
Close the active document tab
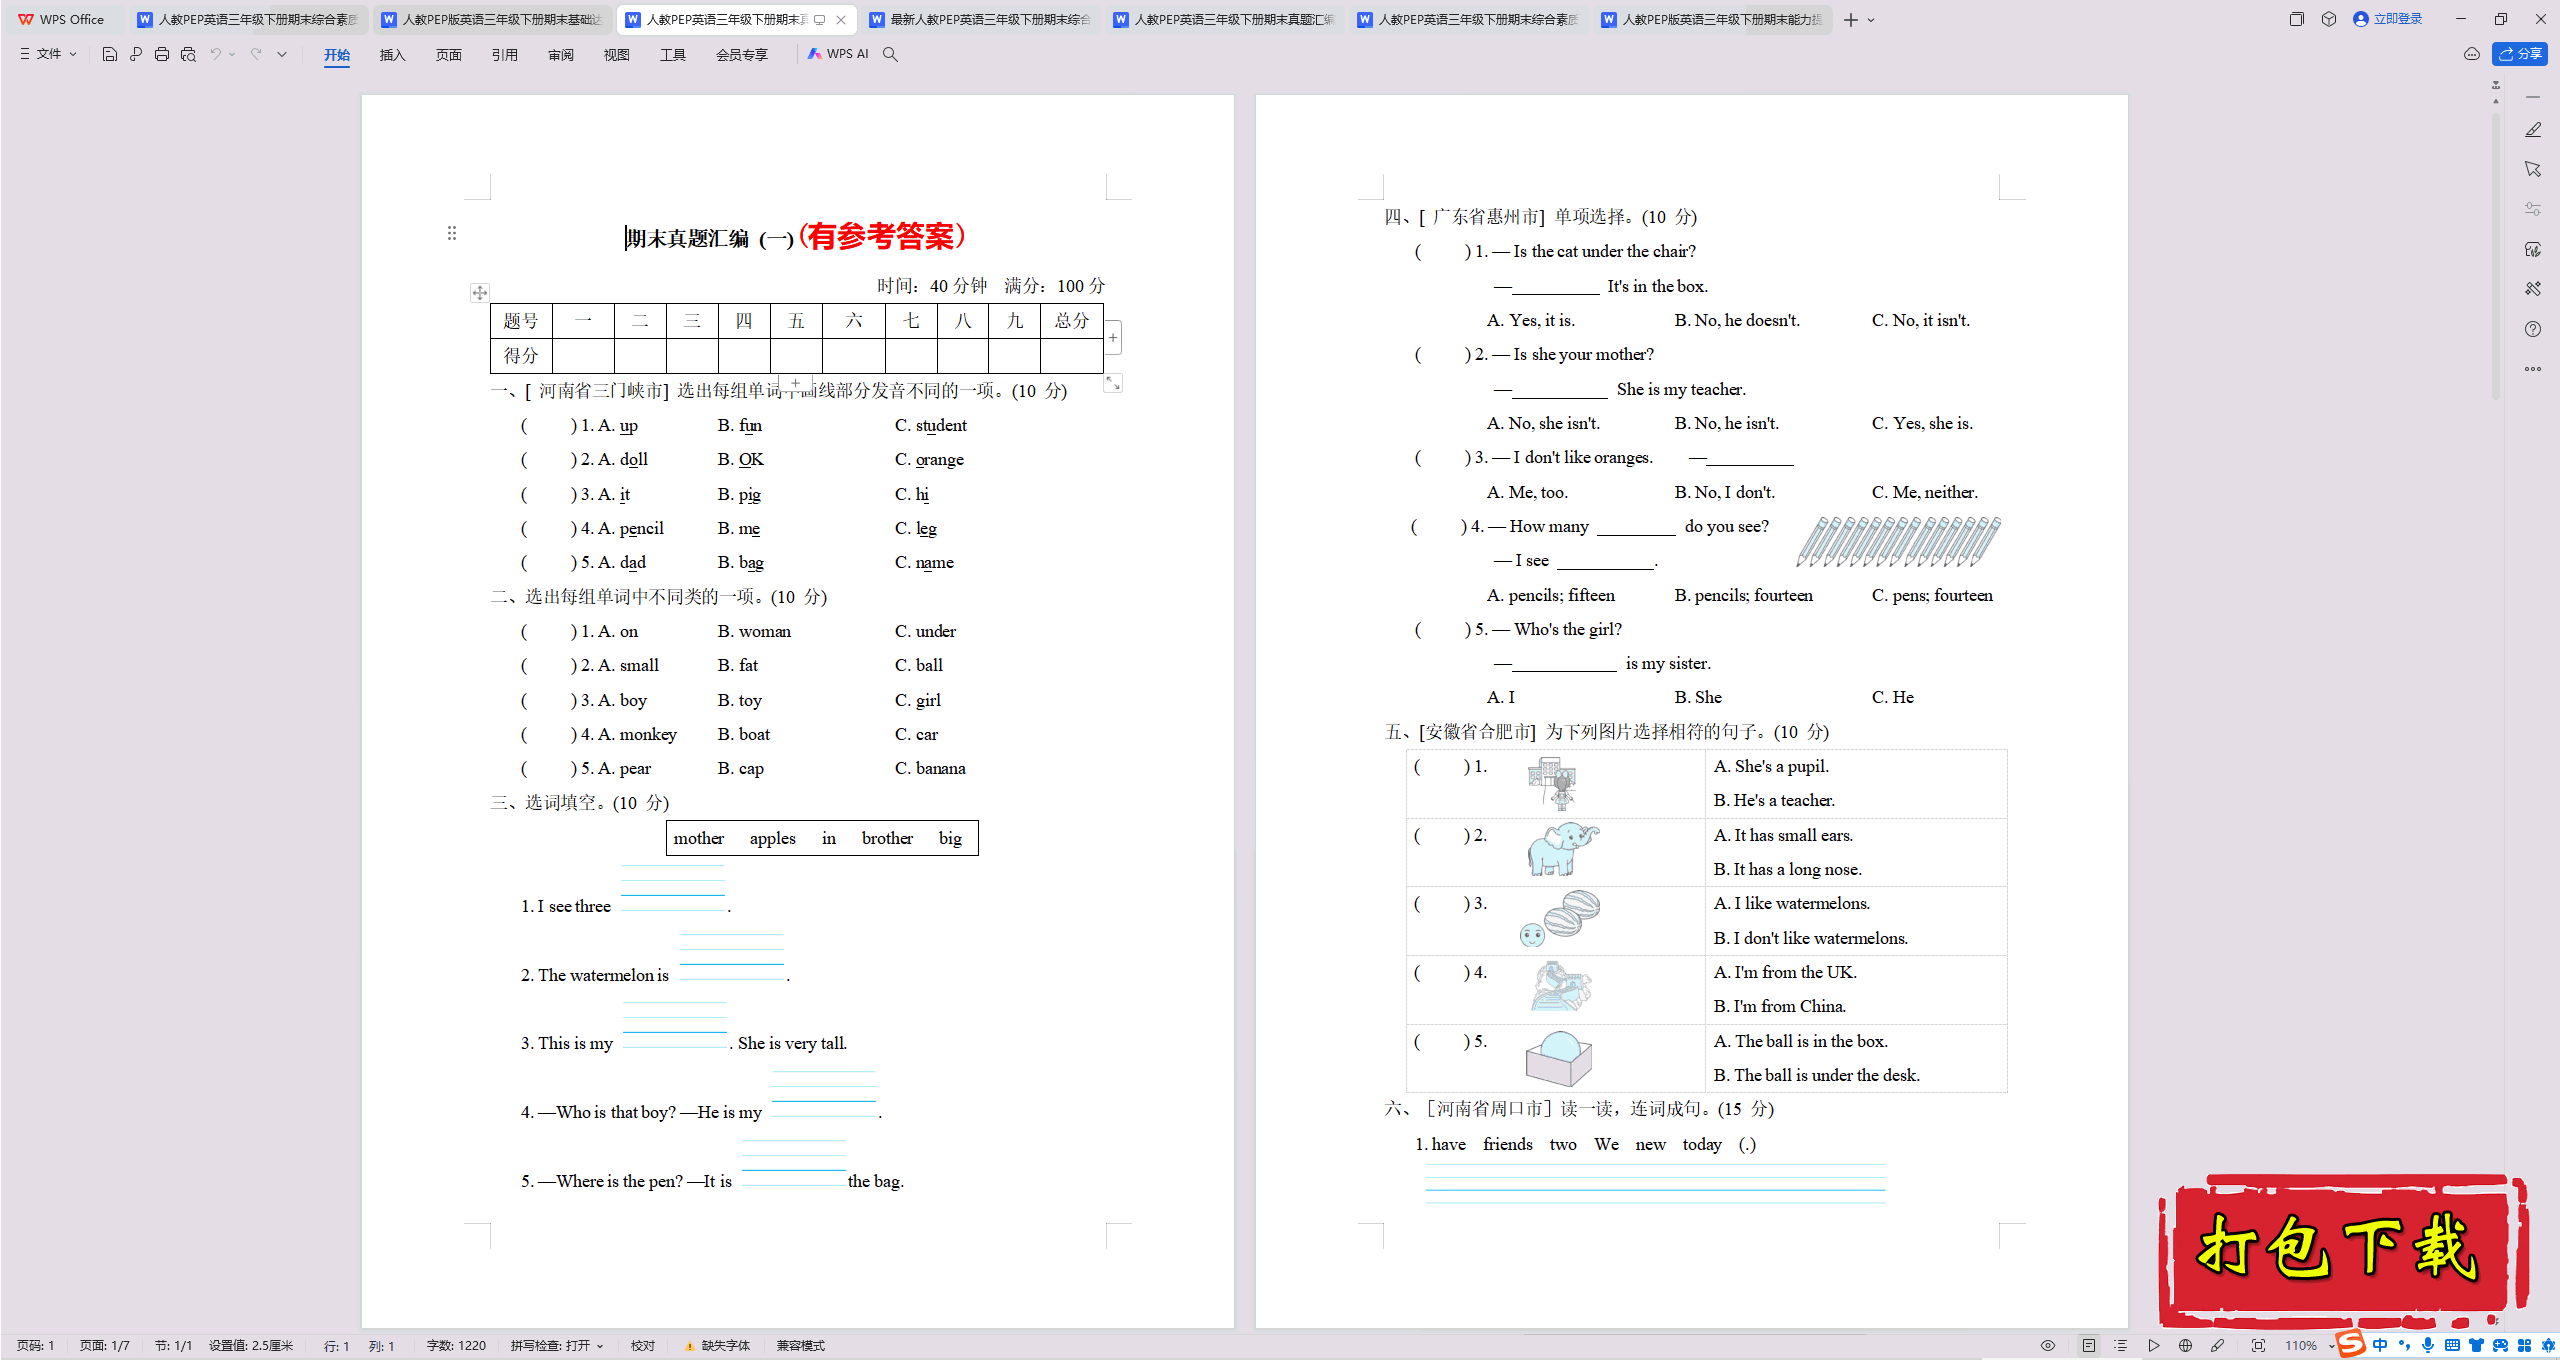841,20
